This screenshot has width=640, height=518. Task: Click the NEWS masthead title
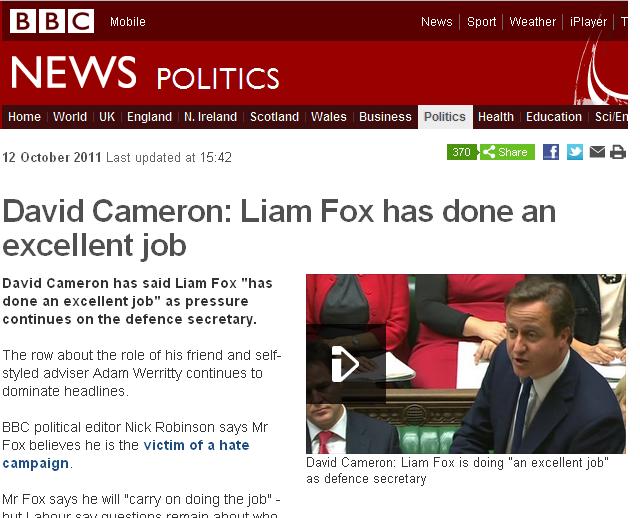tap(73, 72)
